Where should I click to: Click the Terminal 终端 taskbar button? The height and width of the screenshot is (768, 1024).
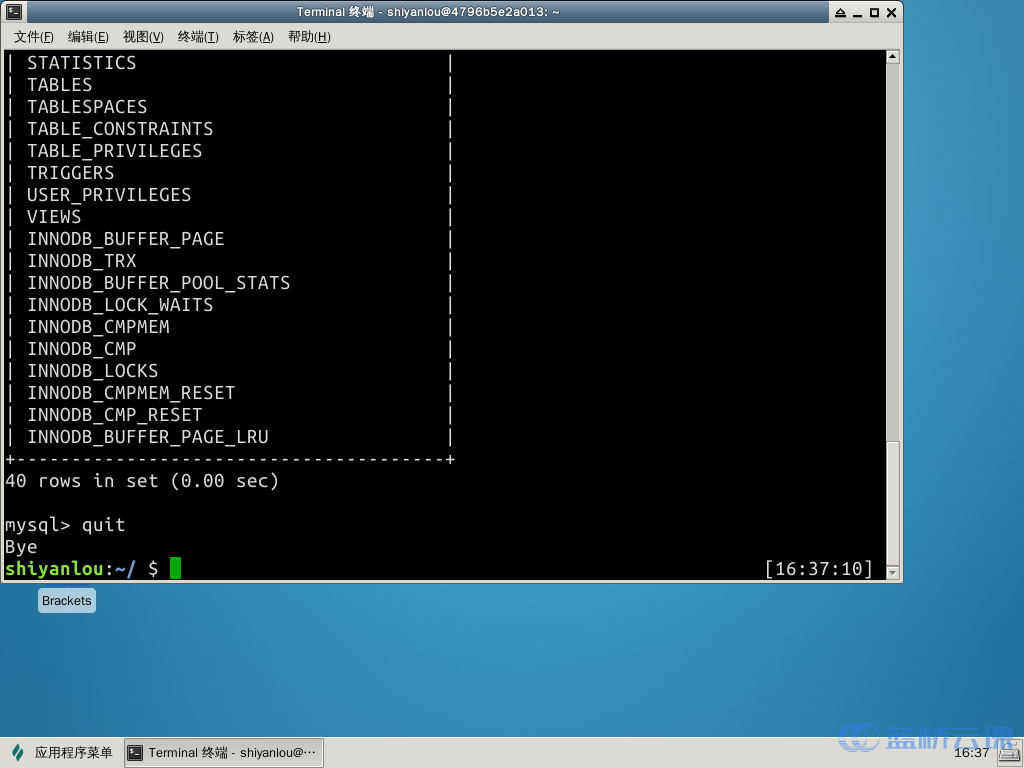(223, 752)
